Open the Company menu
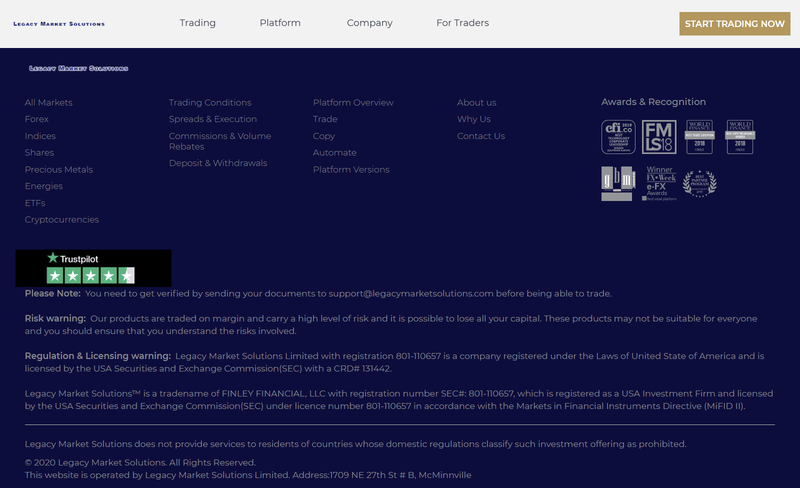Image resolution: width=800 pixels, height=488 pixels. point(369,23)
